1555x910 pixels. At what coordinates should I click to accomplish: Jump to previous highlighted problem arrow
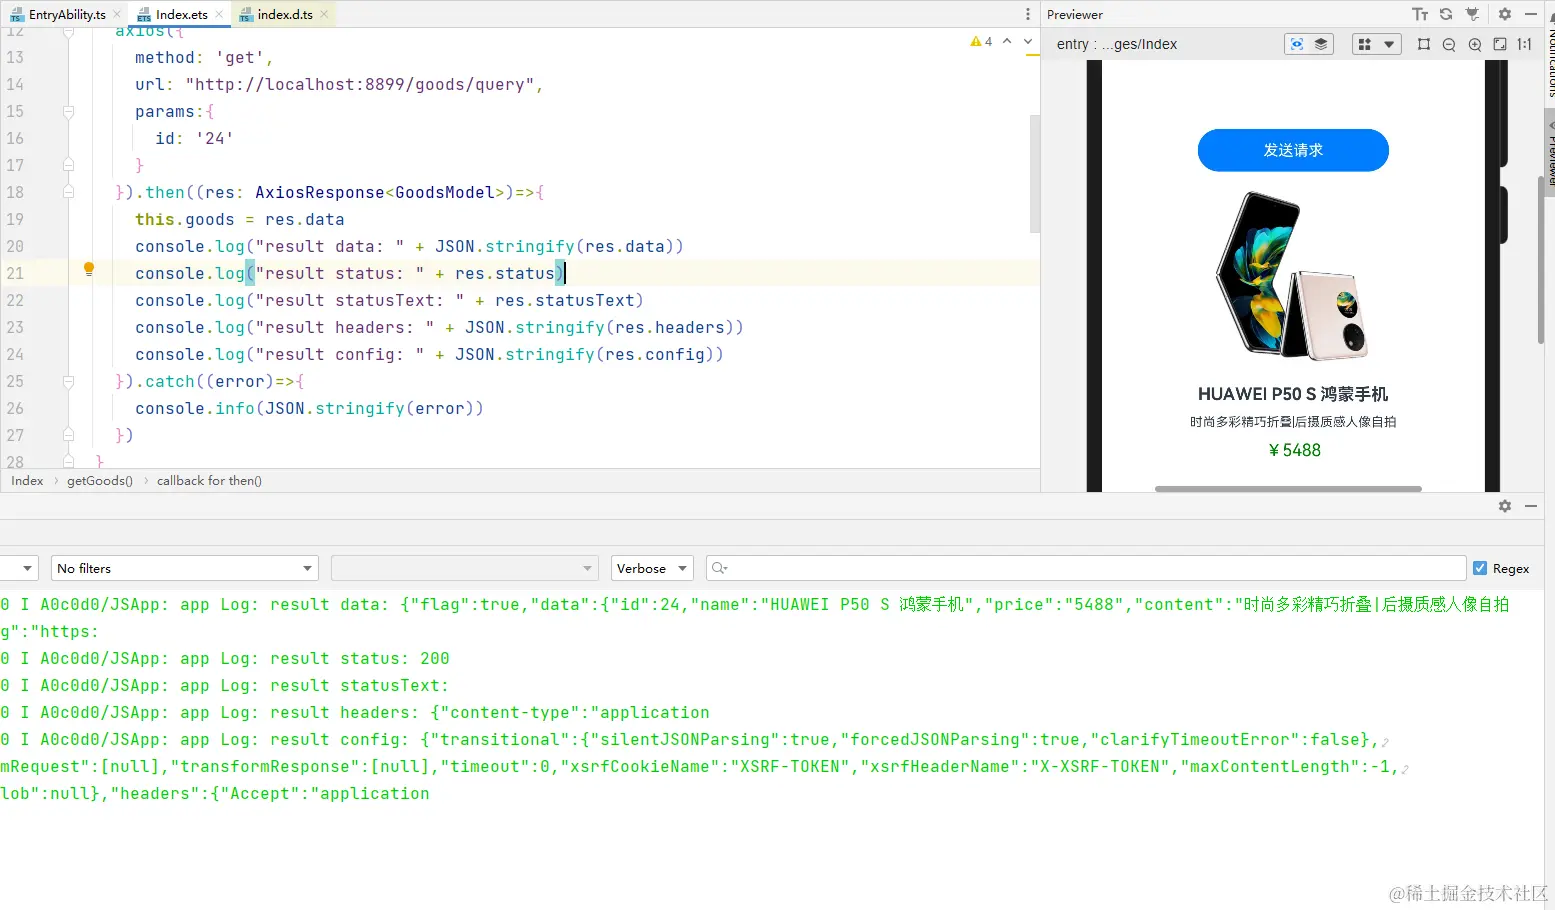(x=1007, y=41)
